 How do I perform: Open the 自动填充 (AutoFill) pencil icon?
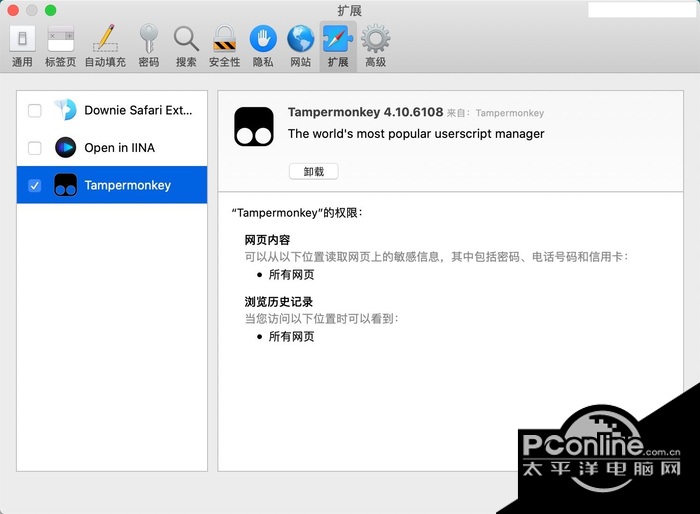click(x=105, y=38)
